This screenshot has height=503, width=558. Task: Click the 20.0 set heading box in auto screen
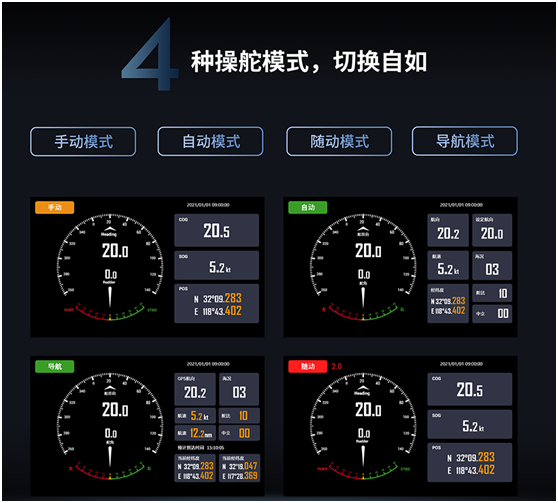click(x=492, y=230)
